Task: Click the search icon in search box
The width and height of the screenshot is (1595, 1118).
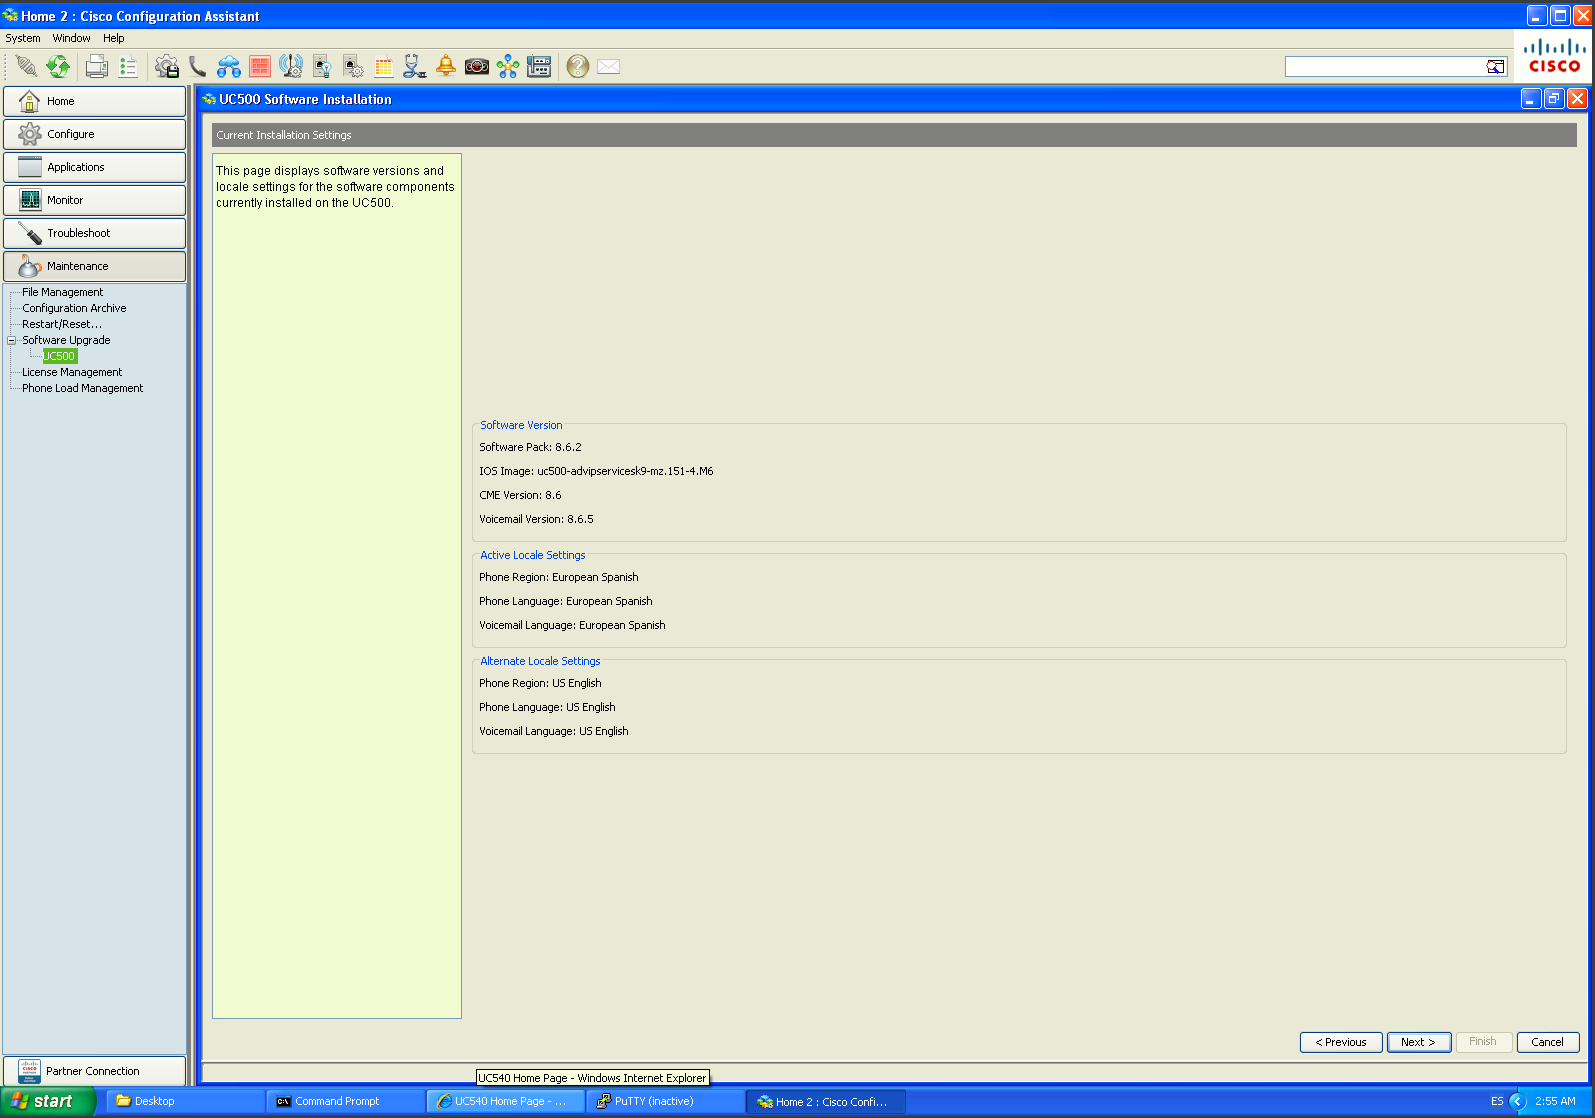Action: coord(1495,67)
